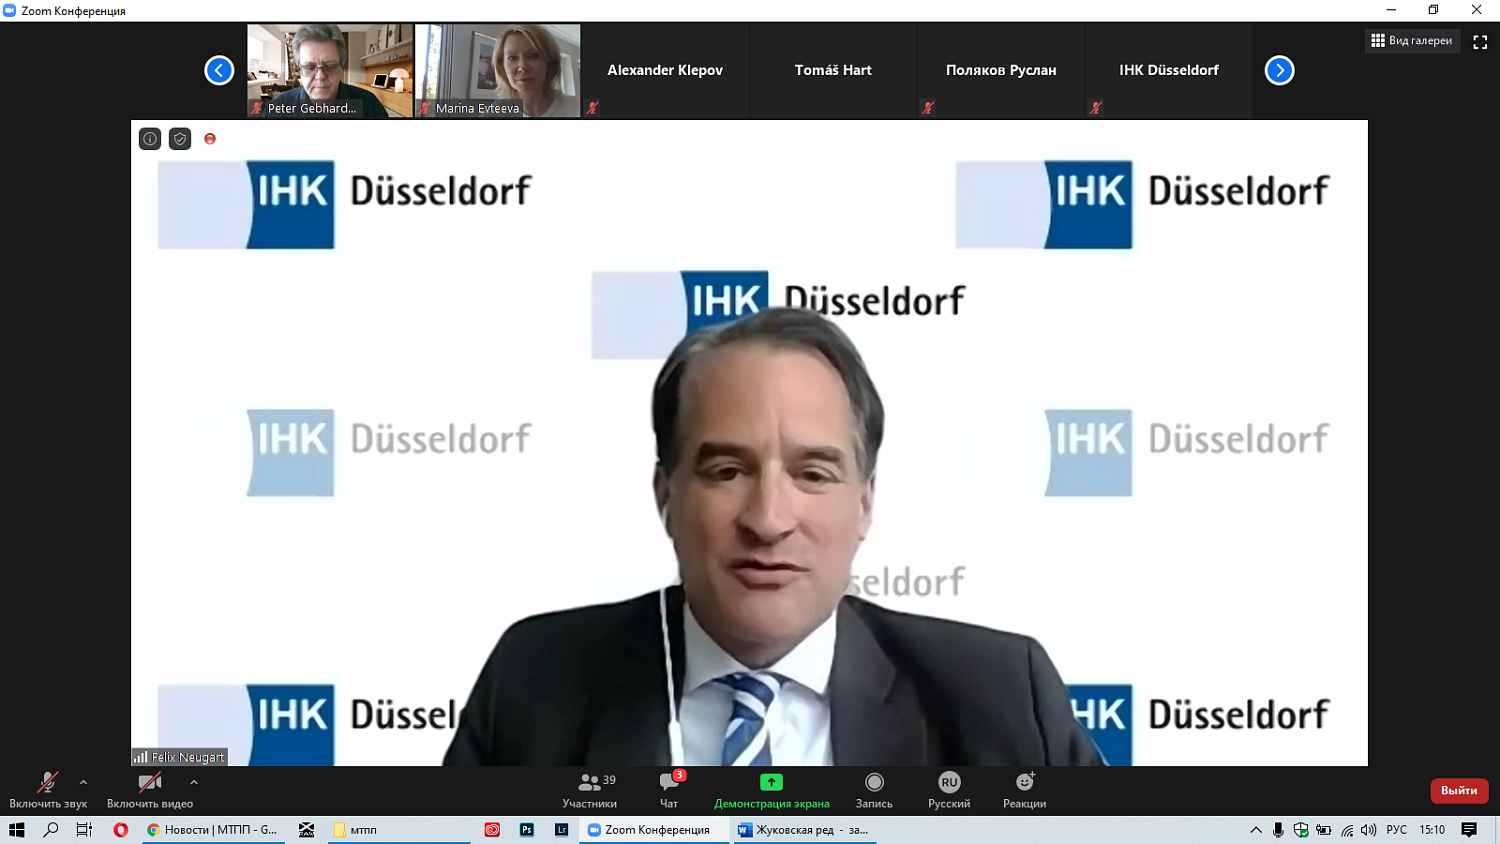The image size is (1500, 844).
Task: Turn on camera with Включить видео
Action: tap(150, 789)
